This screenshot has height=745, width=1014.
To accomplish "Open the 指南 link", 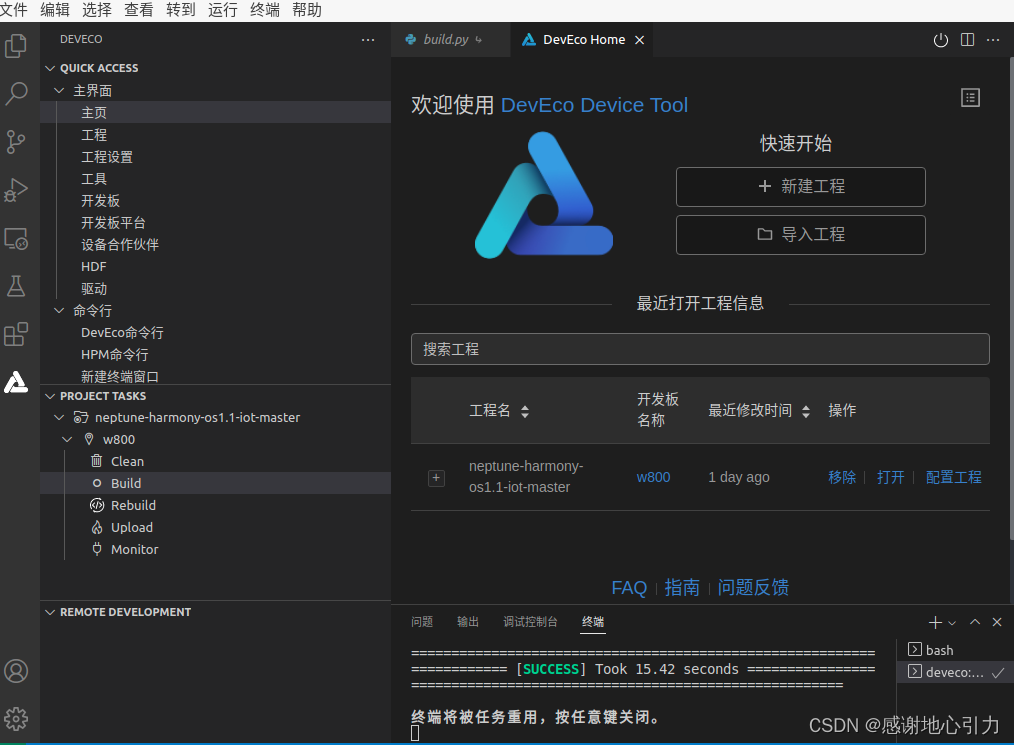I will [x=682, y=587].
